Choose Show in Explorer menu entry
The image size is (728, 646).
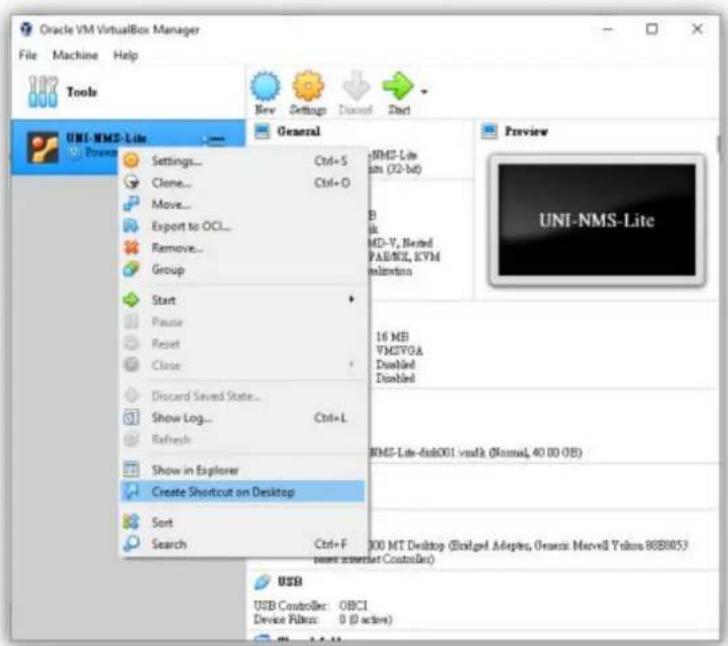(241, 470)
